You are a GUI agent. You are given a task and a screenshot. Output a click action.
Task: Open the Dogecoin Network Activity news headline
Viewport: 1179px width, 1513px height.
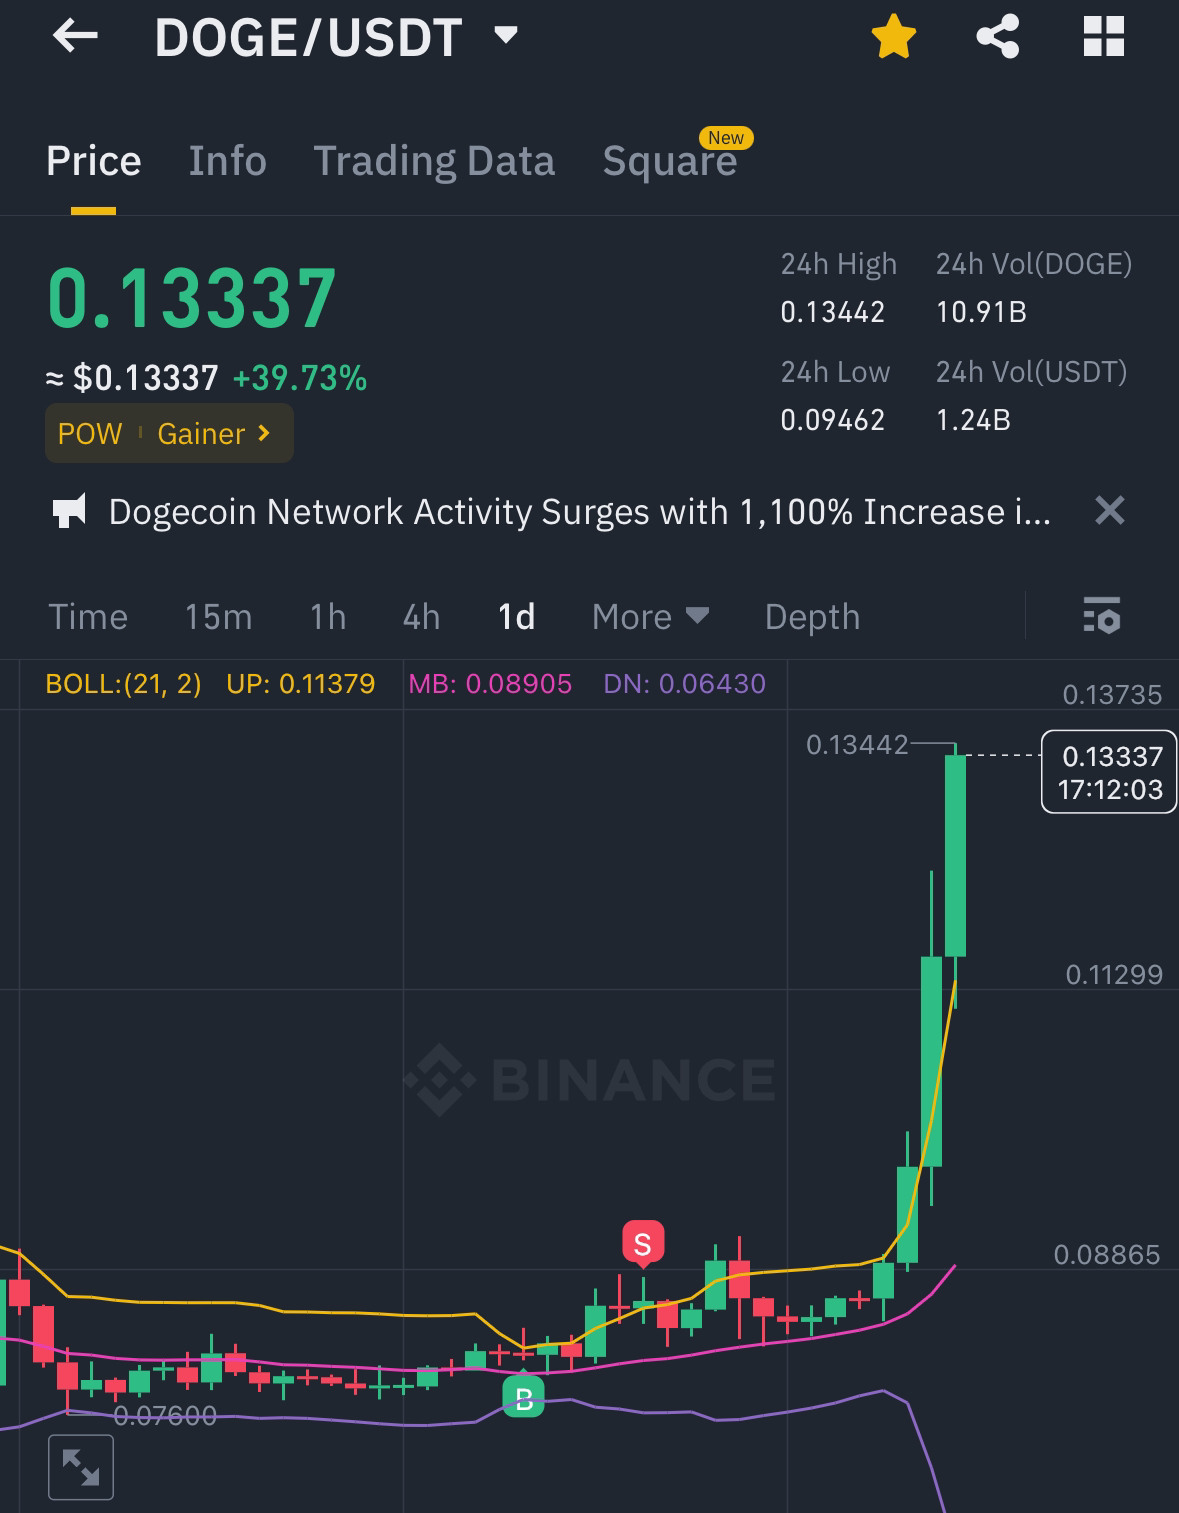point(580,512)
